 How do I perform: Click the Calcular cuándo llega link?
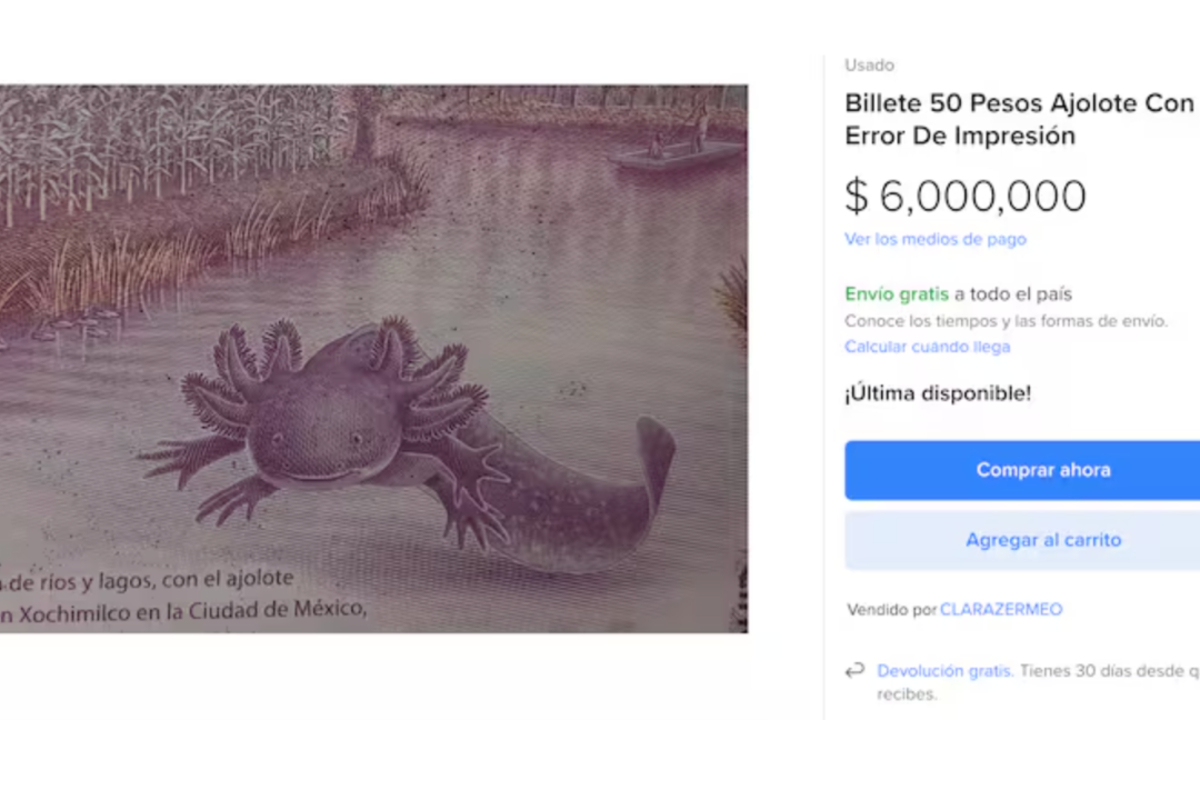click(x=927, y=347)
